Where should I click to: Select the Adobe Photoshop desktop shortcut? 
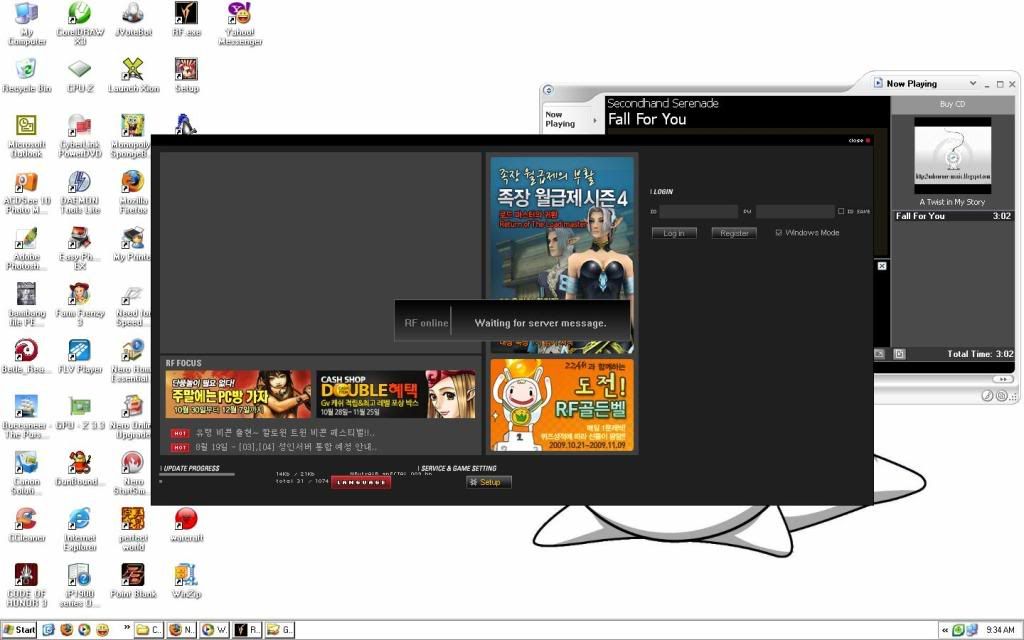coord(27,248)
